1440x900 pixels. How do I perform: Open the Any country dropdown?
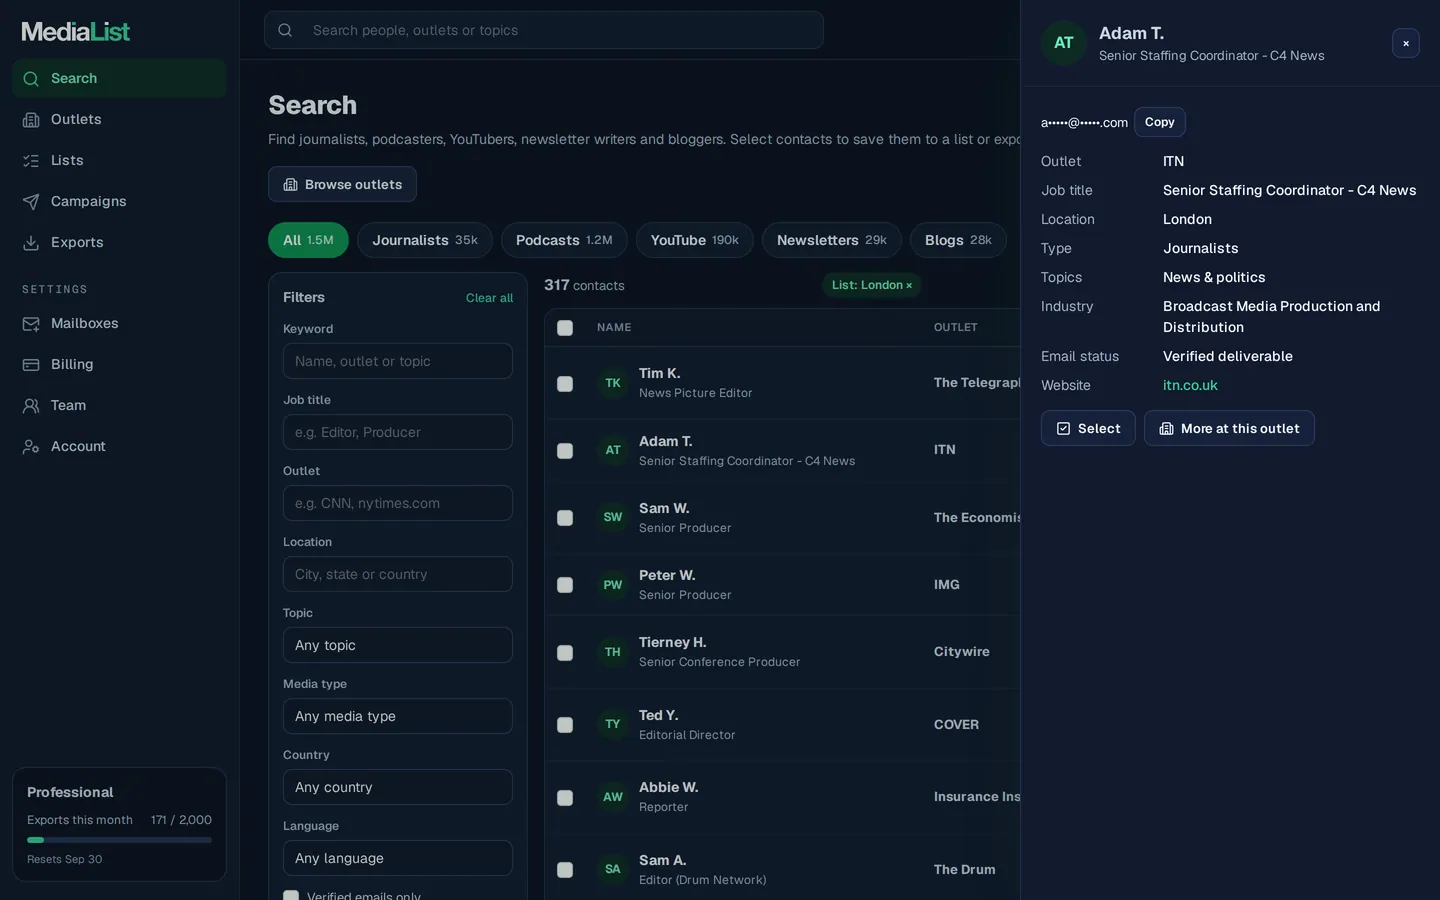[398, 787]
